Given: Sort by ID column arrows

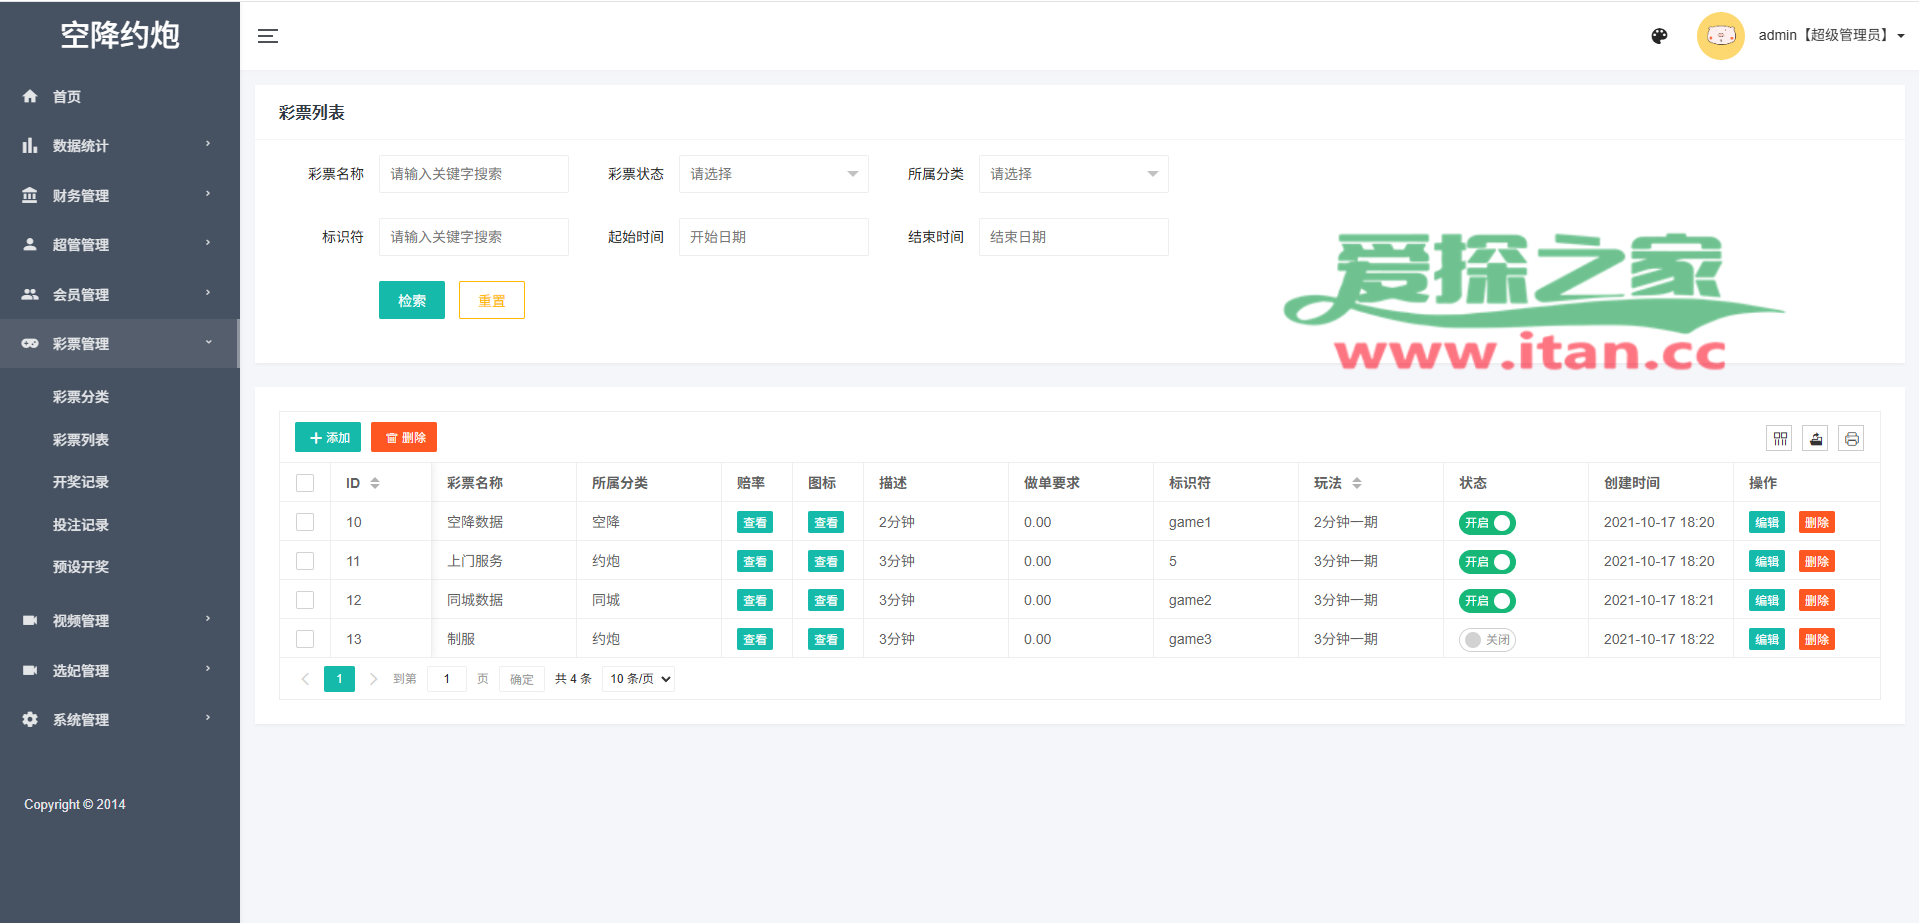Looking at the screenshot, I should (x=375, y=483).
